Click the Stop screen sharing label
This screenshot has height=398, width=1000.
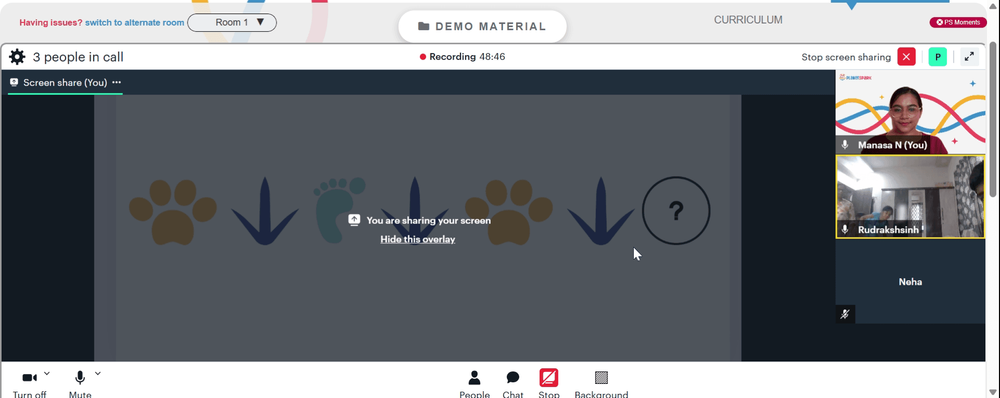[x=846, y=57]
